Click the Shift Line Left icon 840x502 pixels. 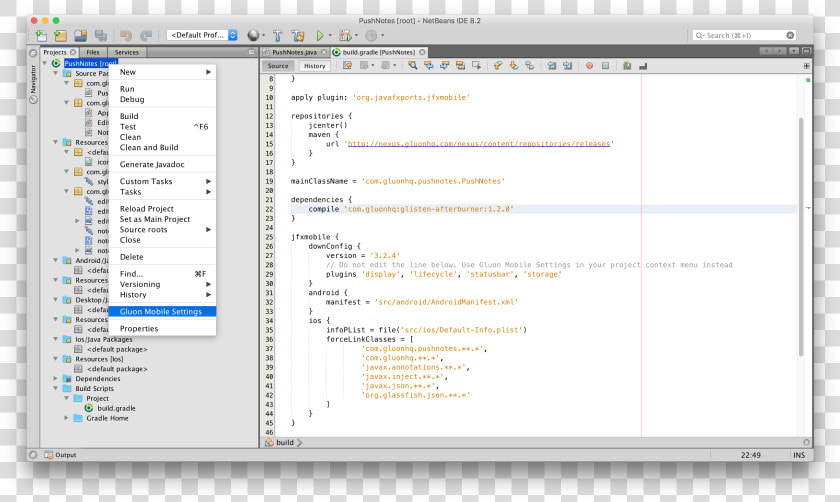552,65
